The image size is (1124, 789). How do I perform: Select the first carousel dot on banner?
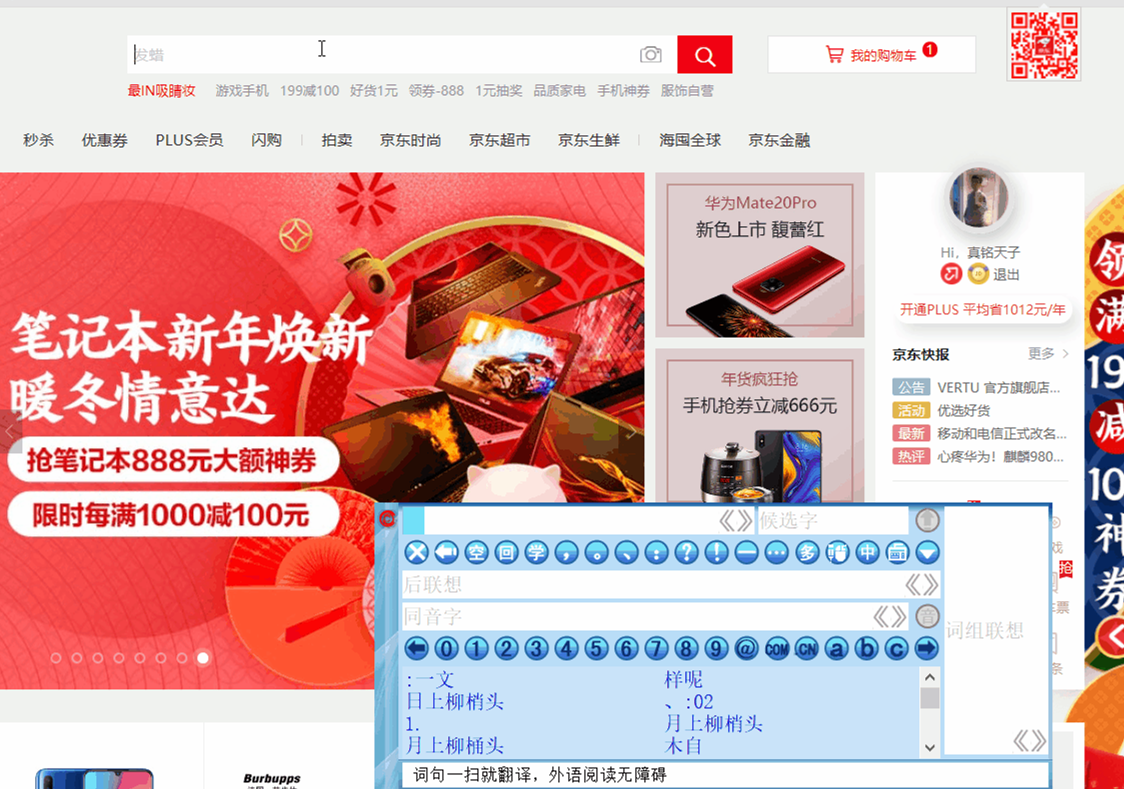pyautogui.click(x=56, y=658)
